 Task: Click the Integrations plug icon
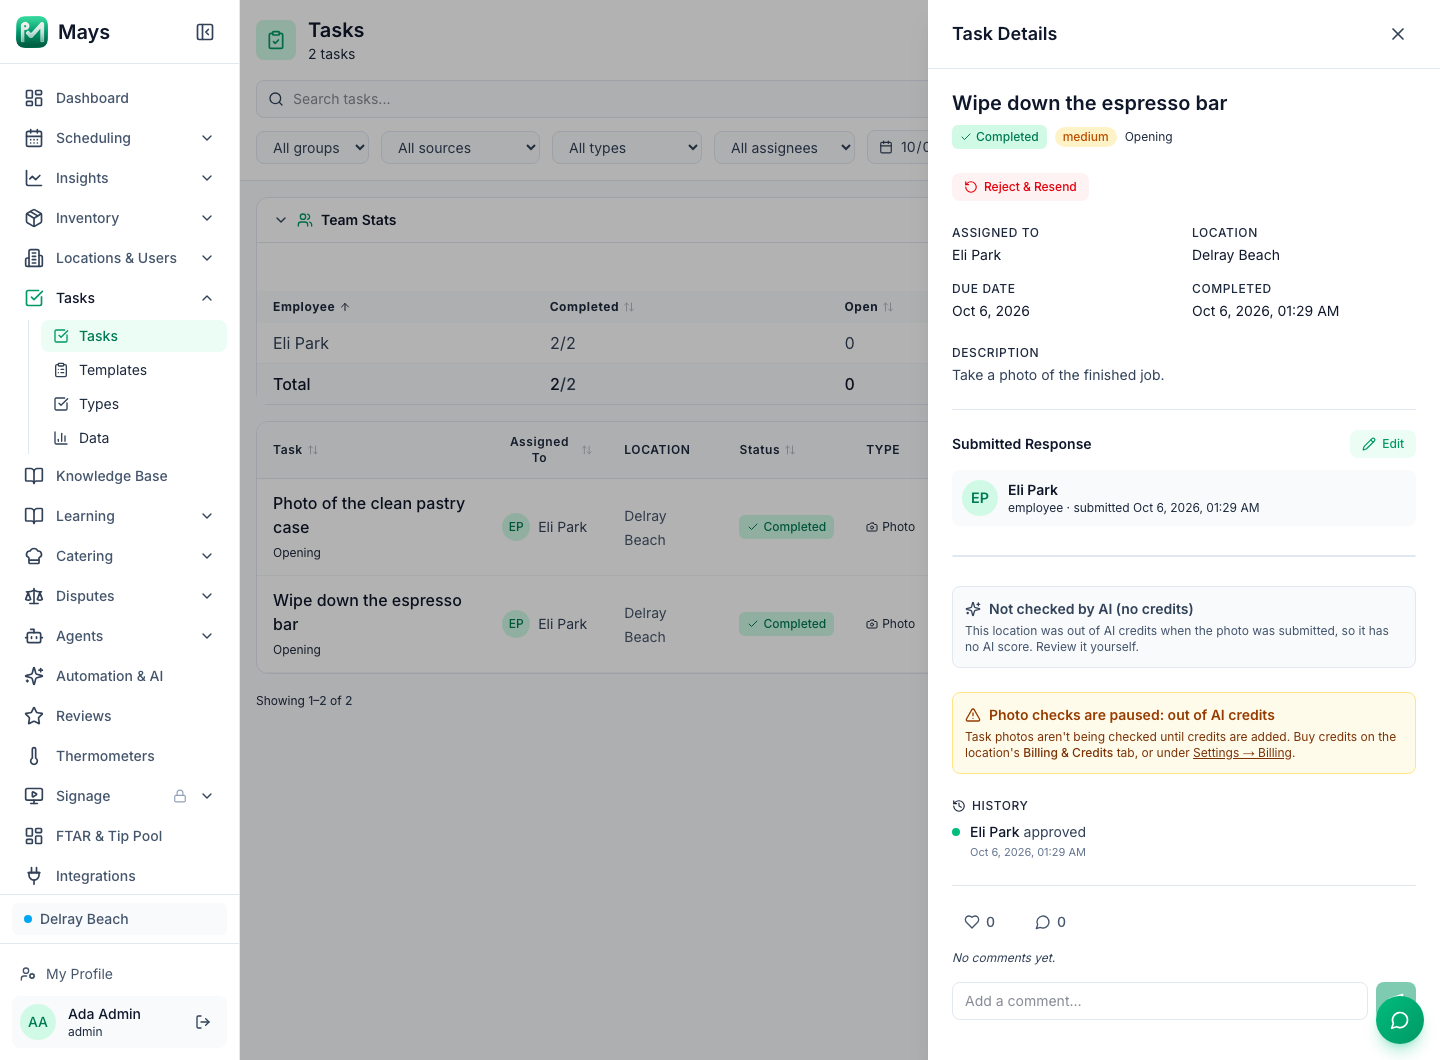[x=34, y=876]
